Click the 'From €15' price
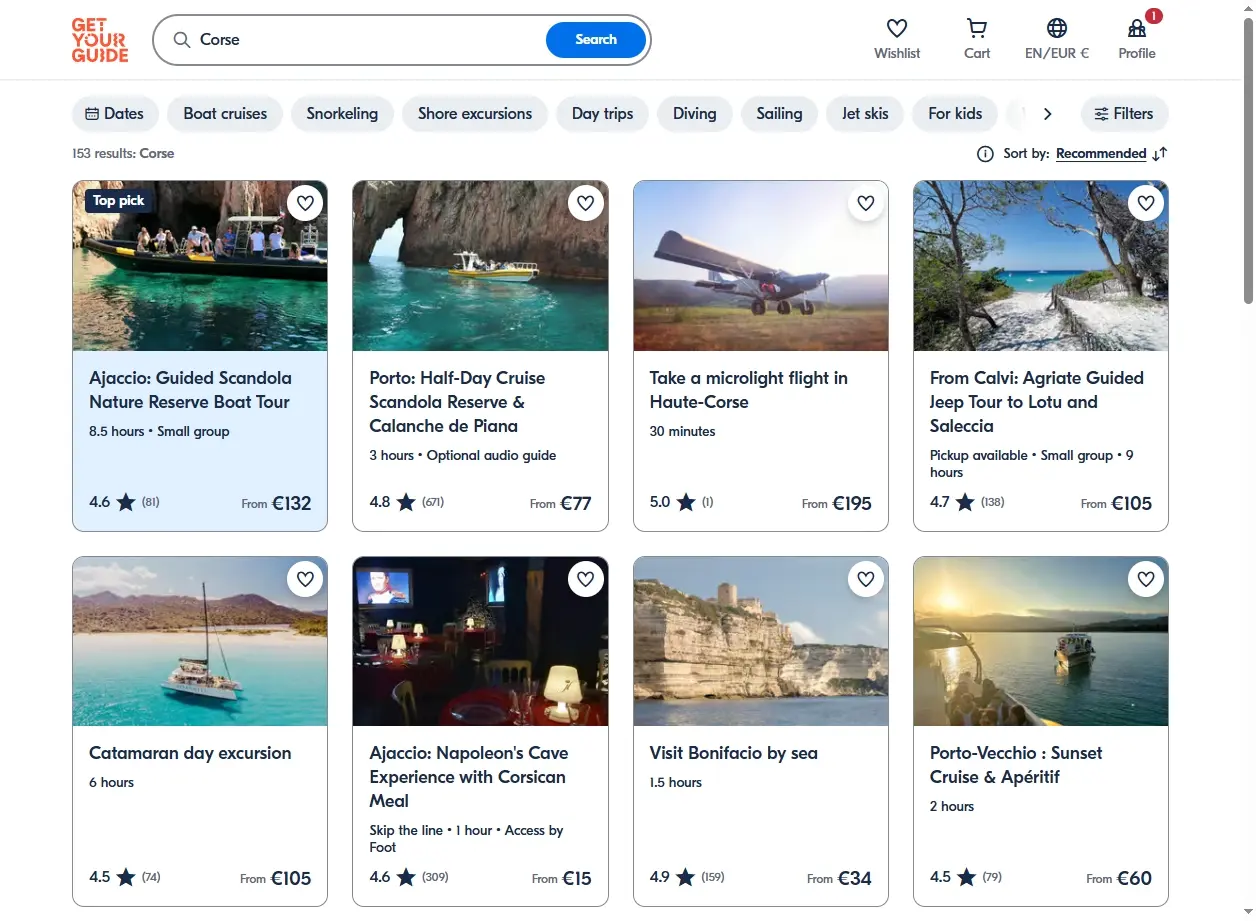This screenshot has height=921, width=1256. [562, 879]
